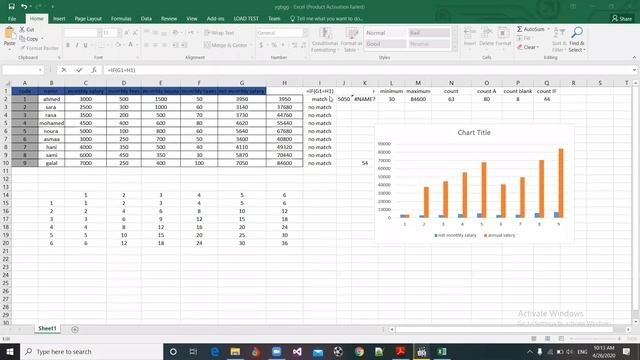The width and height of the screenshot is (640, 360).
Task: Apply the Bad cell style
Action: pos(429,33)
